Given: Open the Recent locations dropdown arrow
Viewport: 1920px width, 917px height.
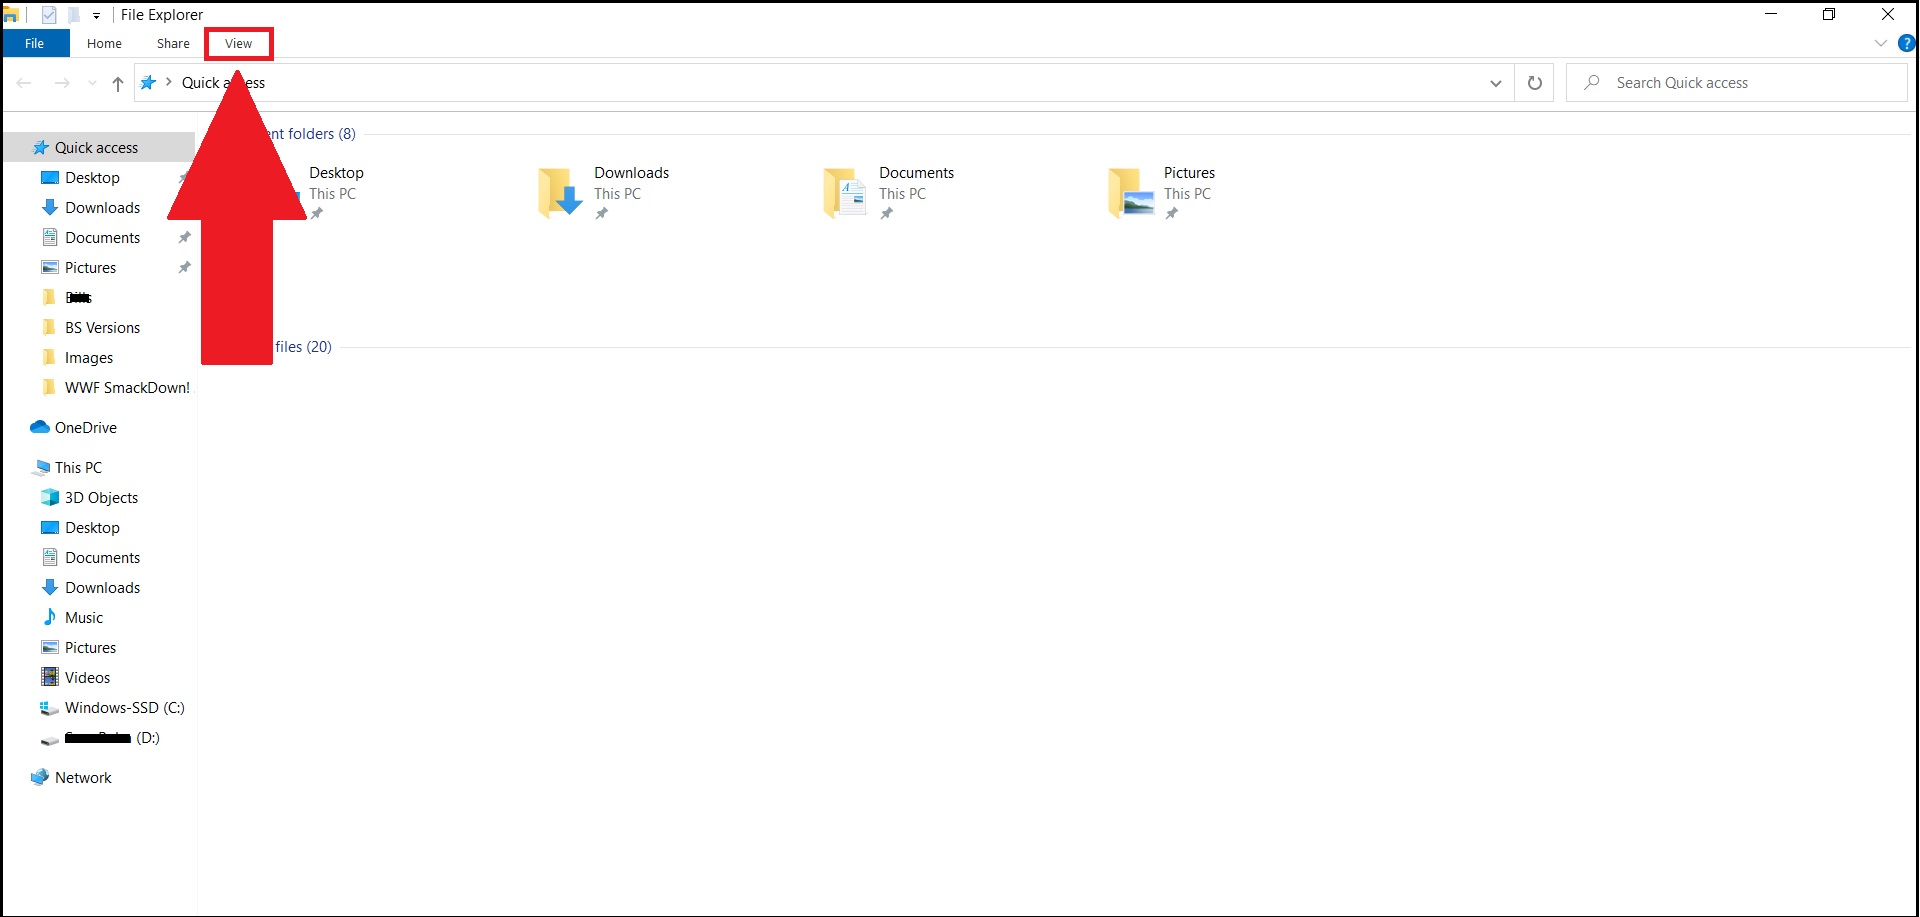Looking at the screenshot, I should 92,84.
